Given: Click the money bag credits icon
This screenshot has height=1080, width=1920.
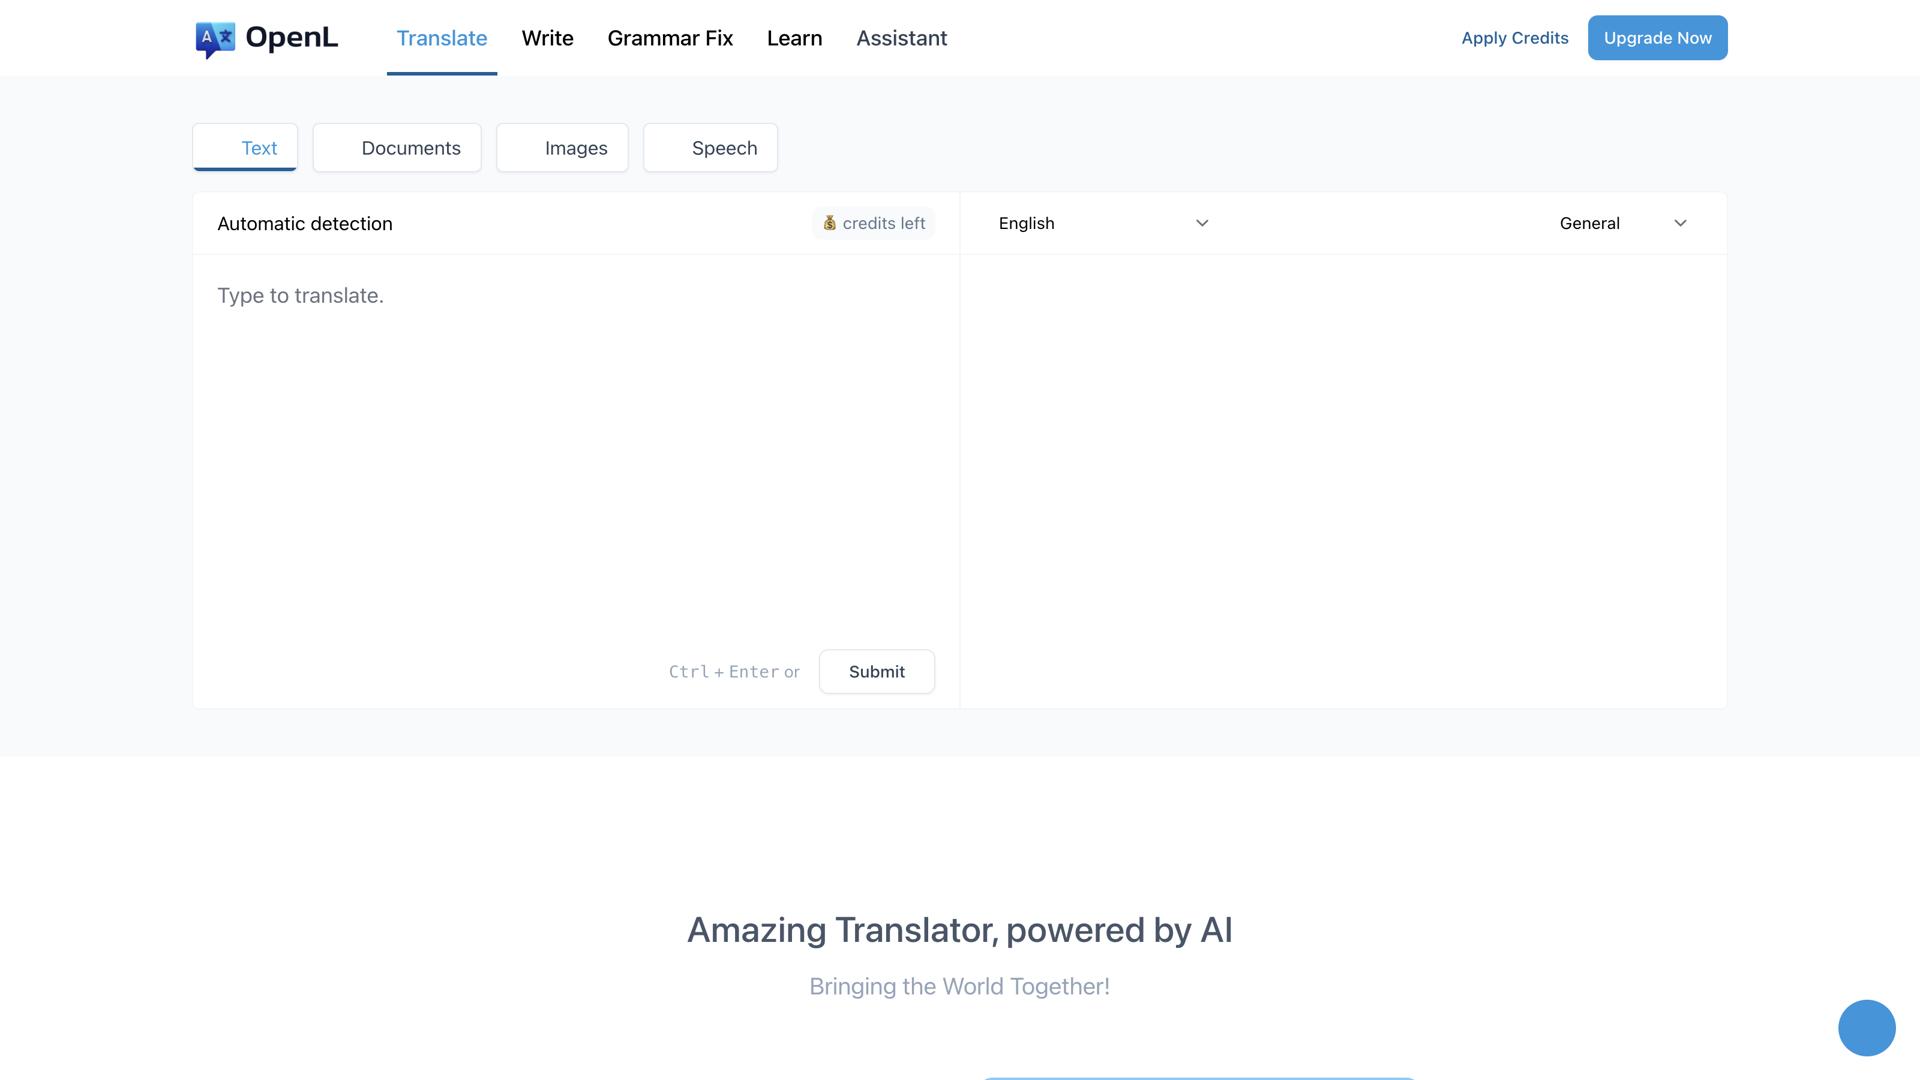Looking at the screenshot, I should [x=829, y=223].
